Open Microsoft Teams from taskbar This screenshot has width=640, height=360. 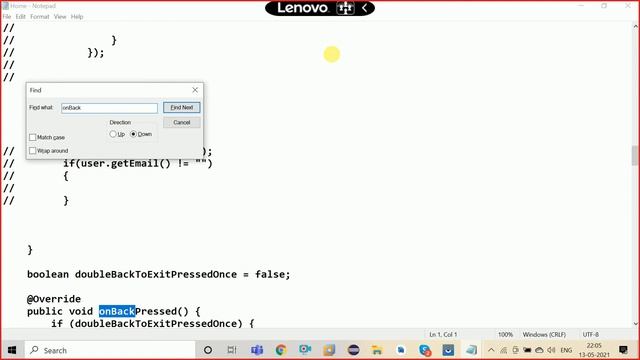[257, 350]
